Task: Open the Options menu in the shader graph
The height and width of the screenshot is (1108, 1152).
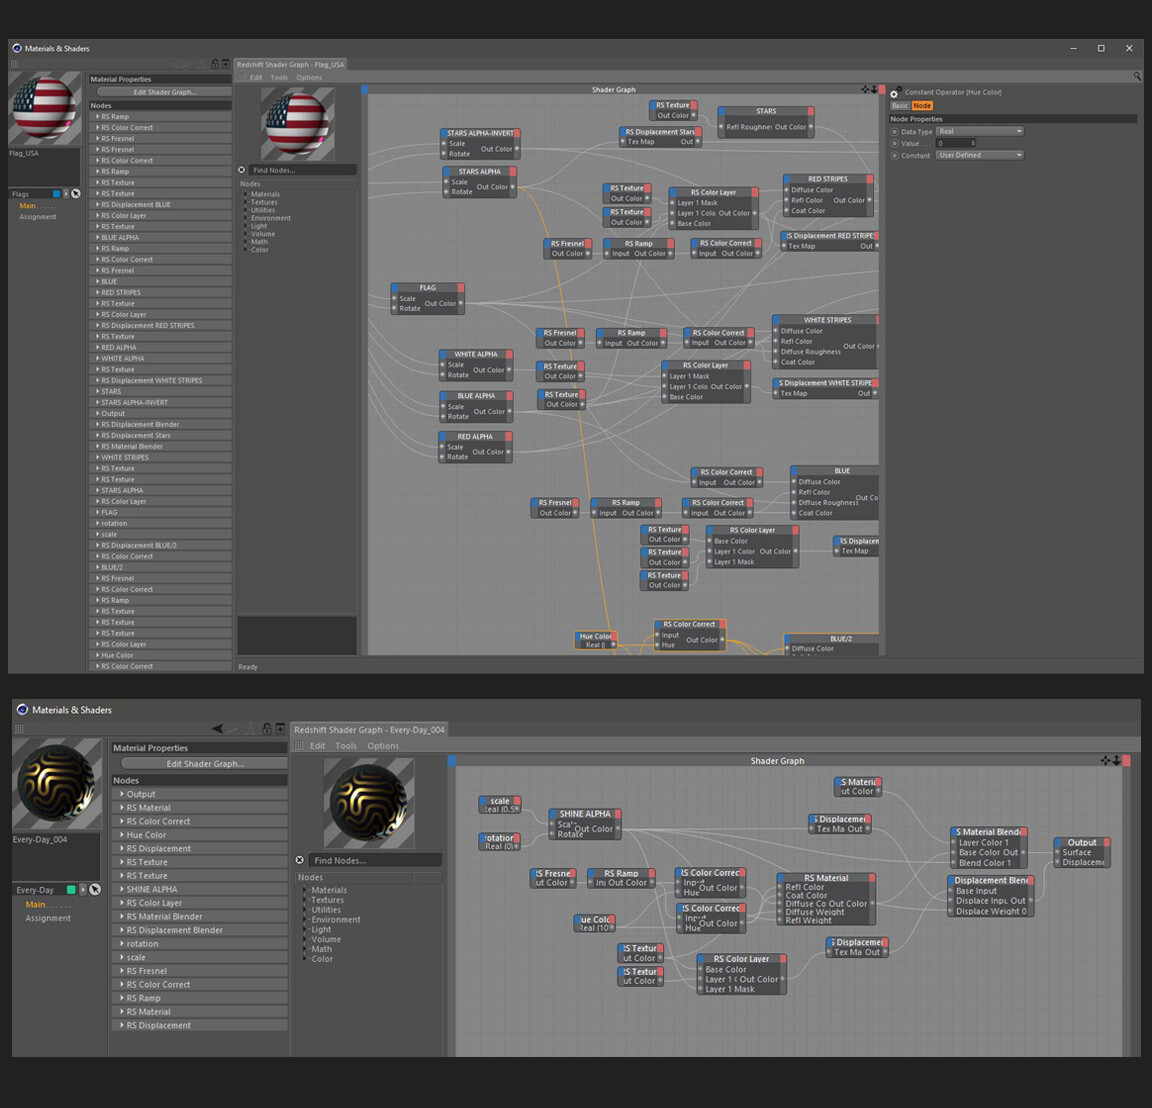Action: click(x=309, y=77)
